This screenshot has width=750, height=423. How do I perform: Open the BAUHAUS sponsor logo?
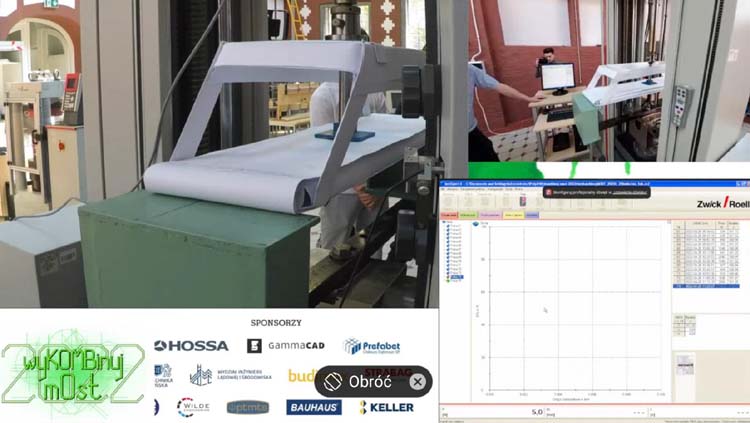tap(314, 407)
